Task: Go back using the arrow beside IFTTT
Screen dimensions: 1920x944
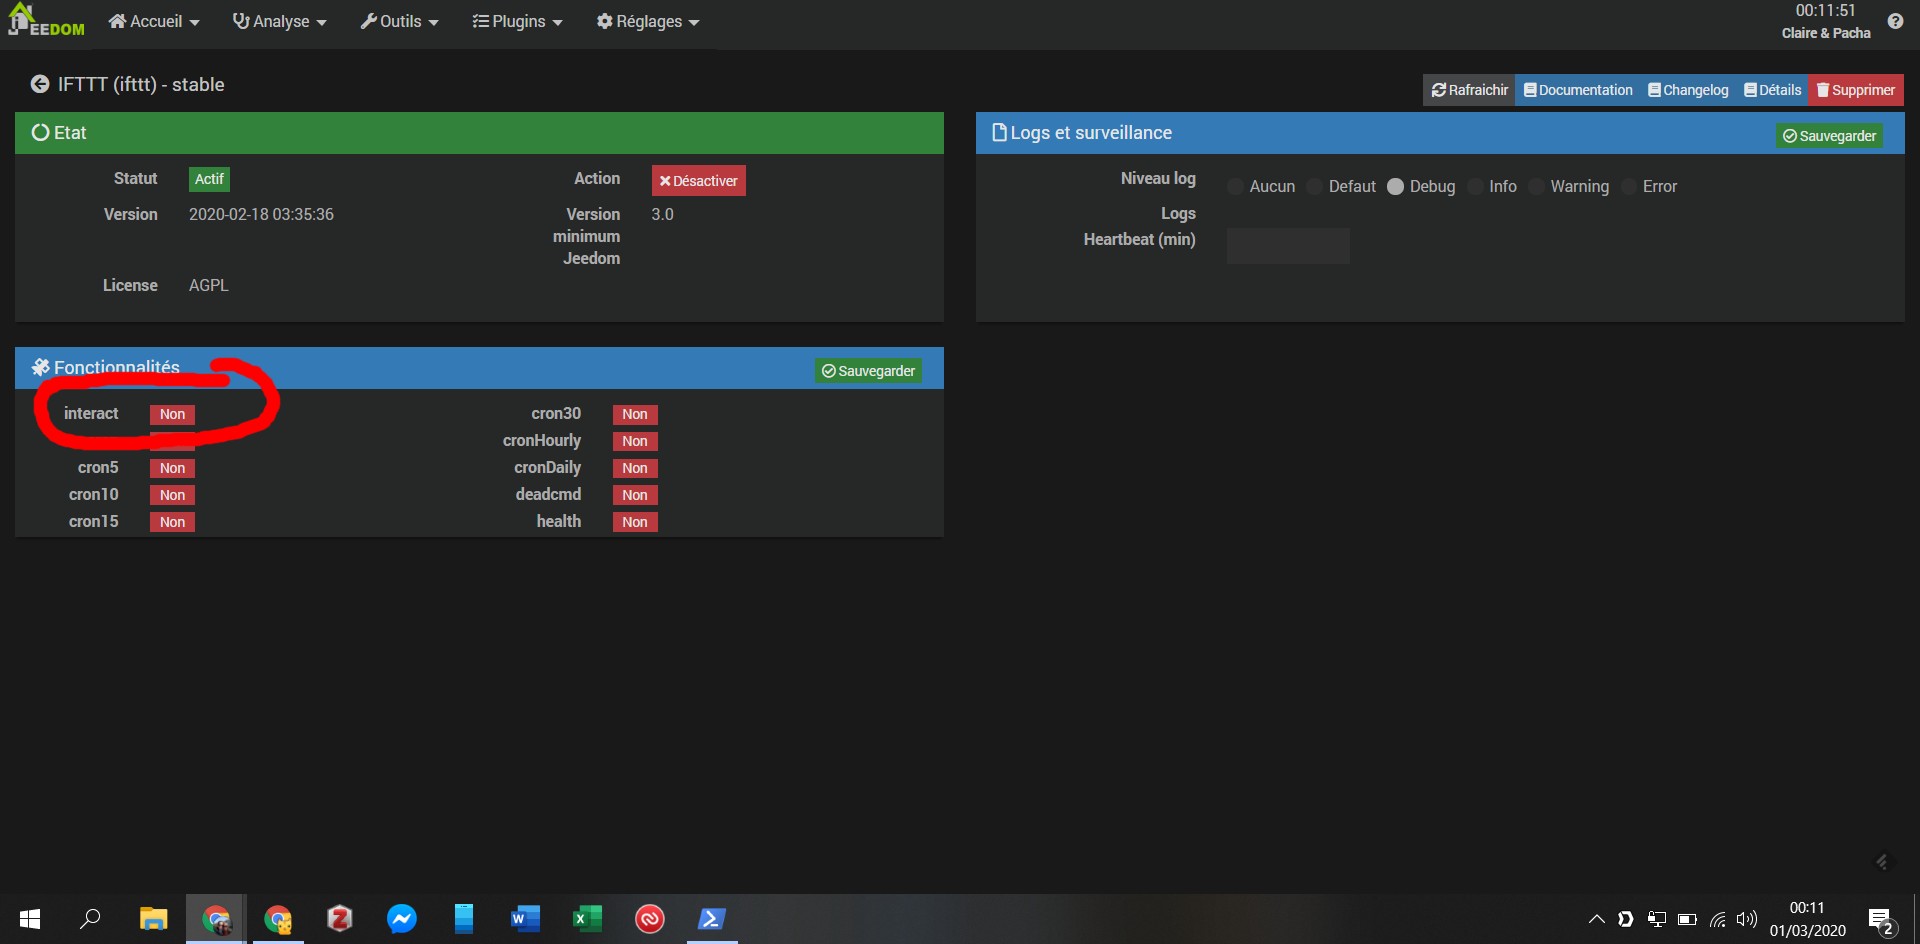Action: click(x=40, y=85)
